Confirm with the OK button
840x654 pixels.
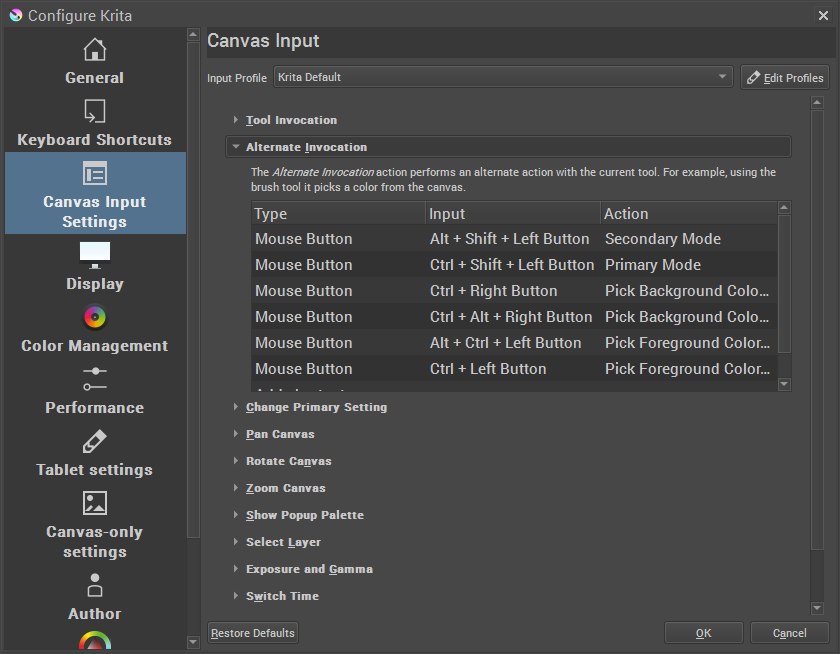pos(703,633)
